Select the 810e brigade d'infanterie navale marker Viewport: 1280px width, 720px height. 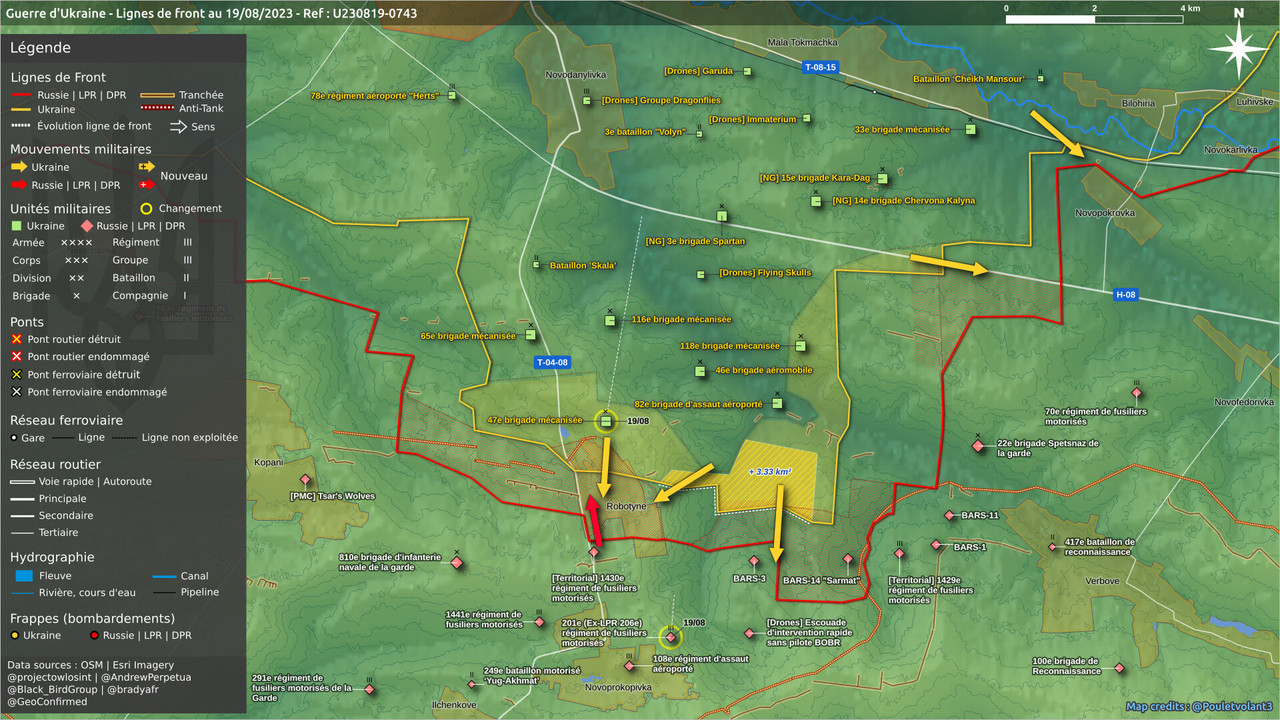[457, 563]
